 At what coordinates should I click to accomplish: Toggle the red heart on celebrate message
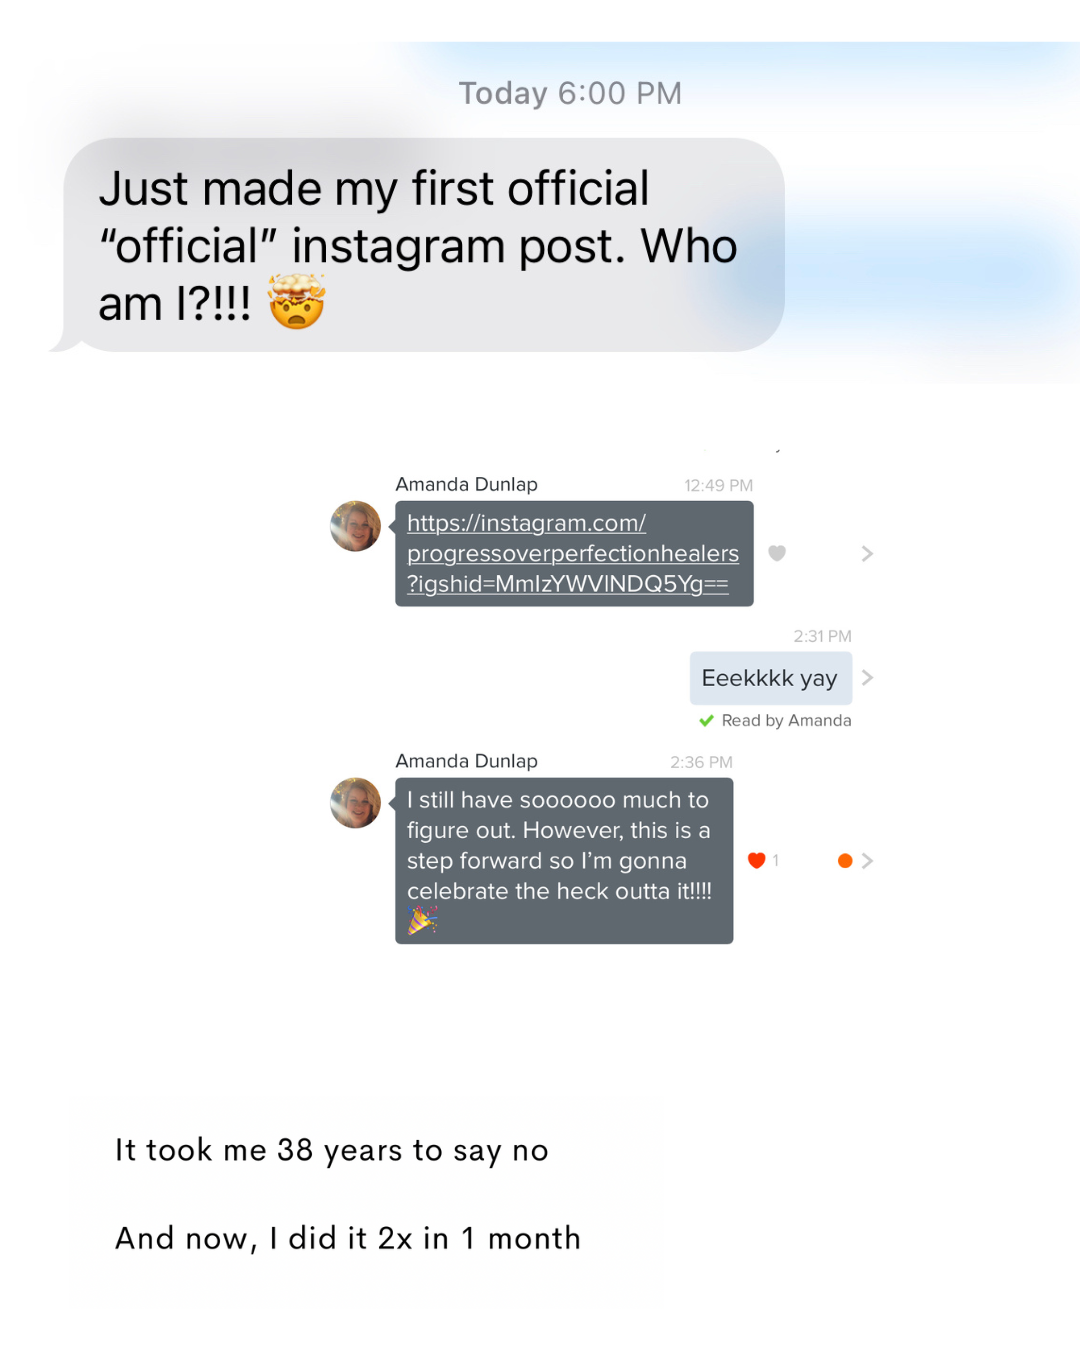pyautogui.click(x=757, y=860)
